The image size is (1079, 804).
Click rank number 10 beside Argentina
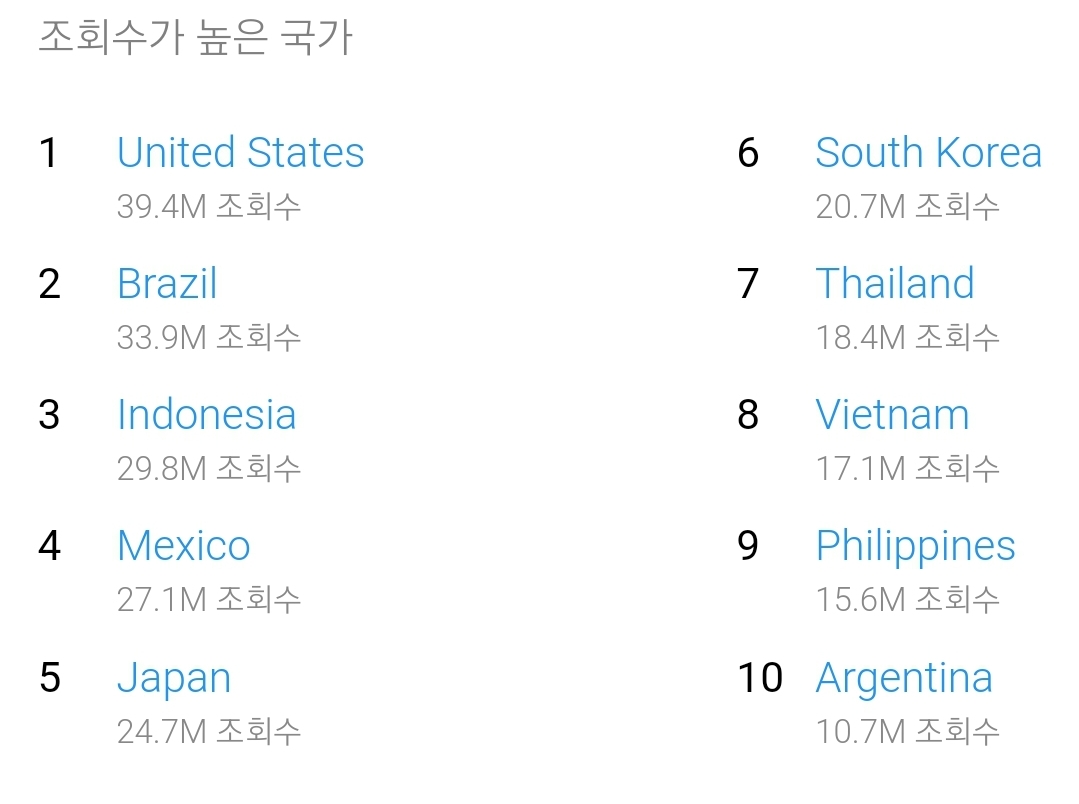click(x=760, y=678)
